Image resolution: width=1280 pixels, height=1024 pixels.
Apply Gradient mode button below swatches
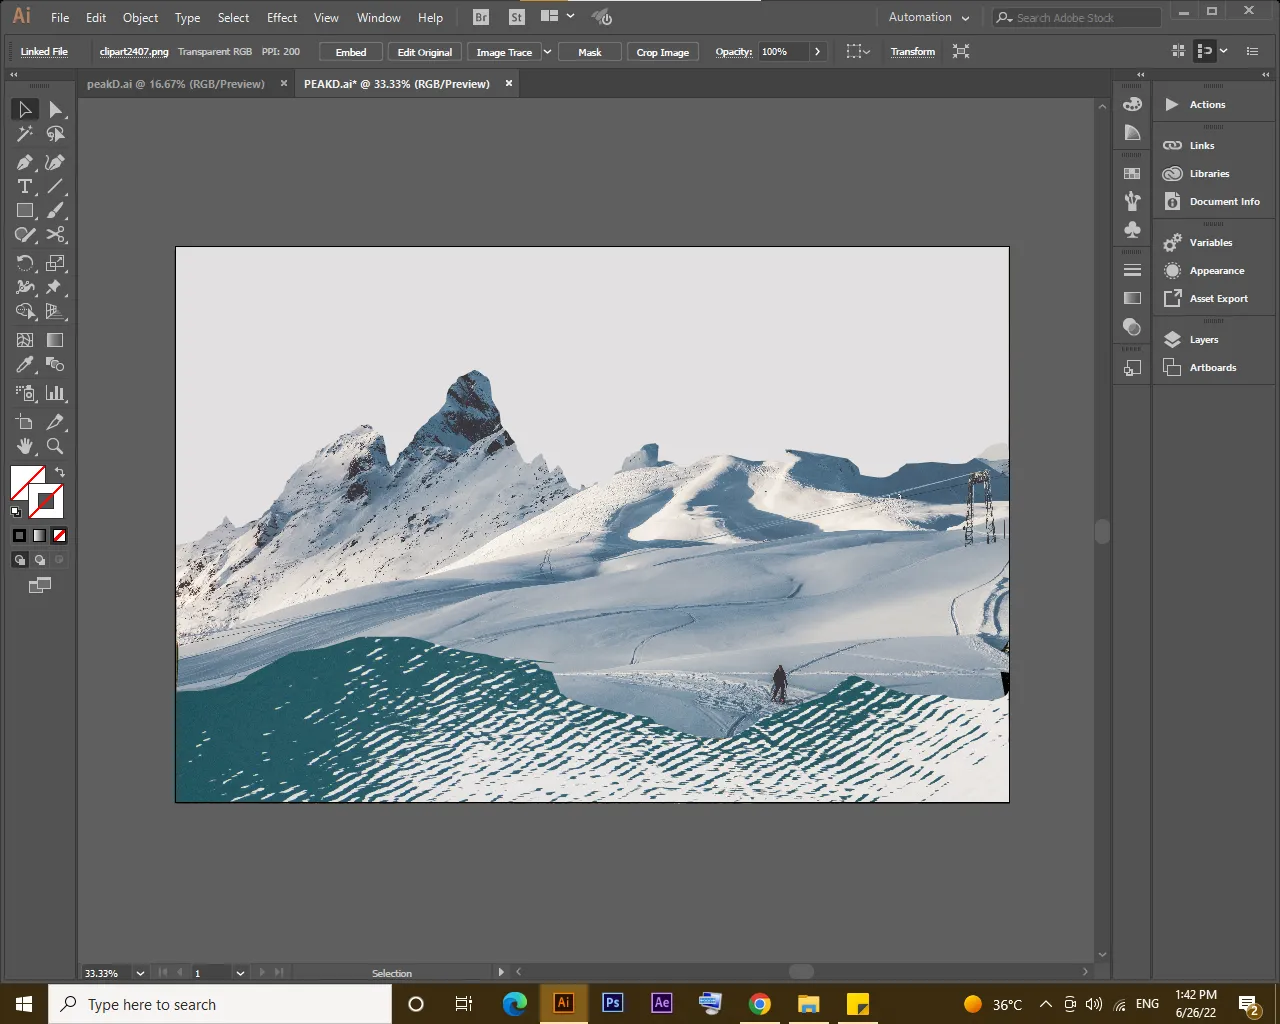tap(39, 536)
